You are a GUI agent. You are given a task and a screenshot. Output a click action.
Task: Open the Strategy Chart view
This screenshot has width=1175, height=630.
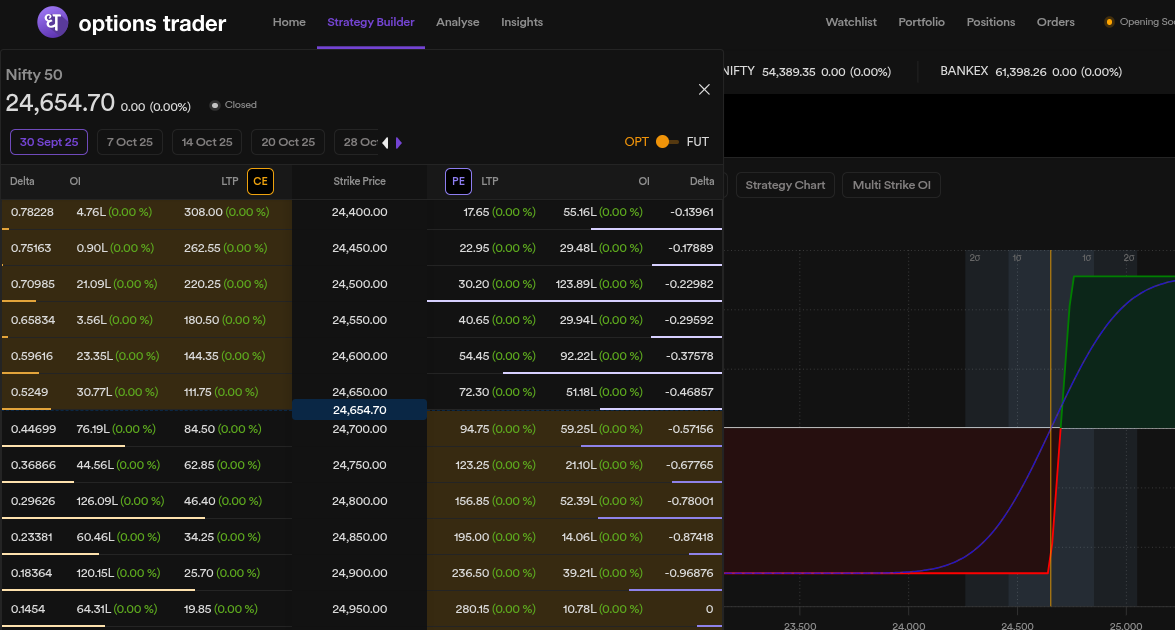tap(785, 185)
